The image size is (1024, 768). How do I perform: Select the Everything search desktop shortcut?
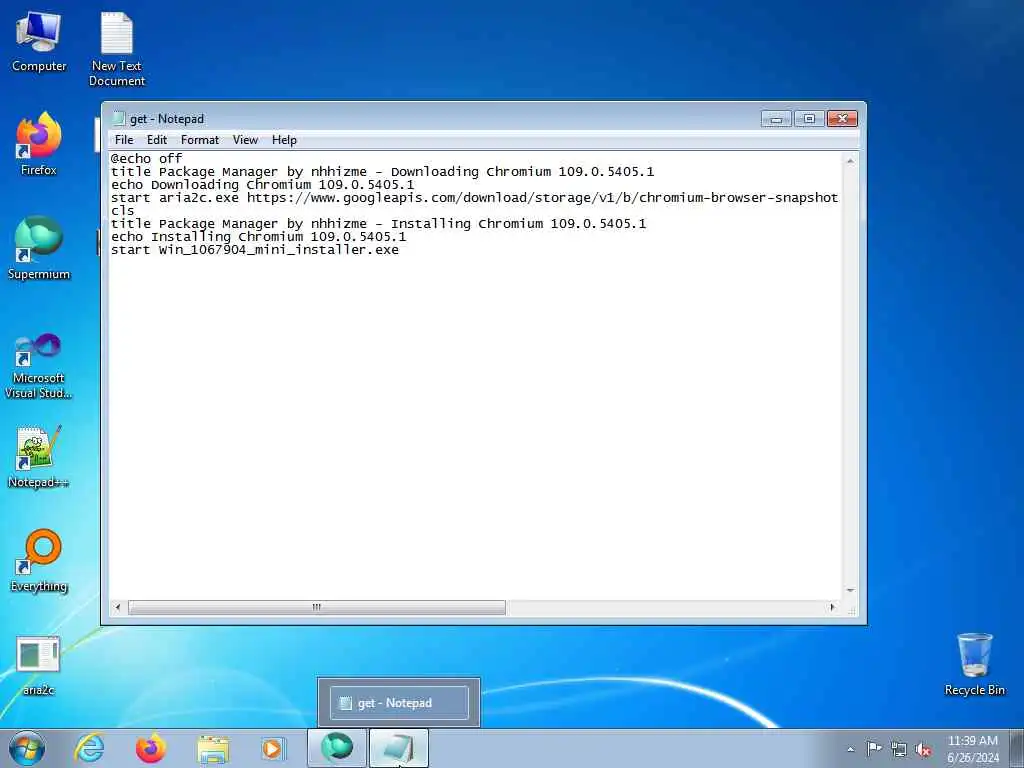[39, 561]
